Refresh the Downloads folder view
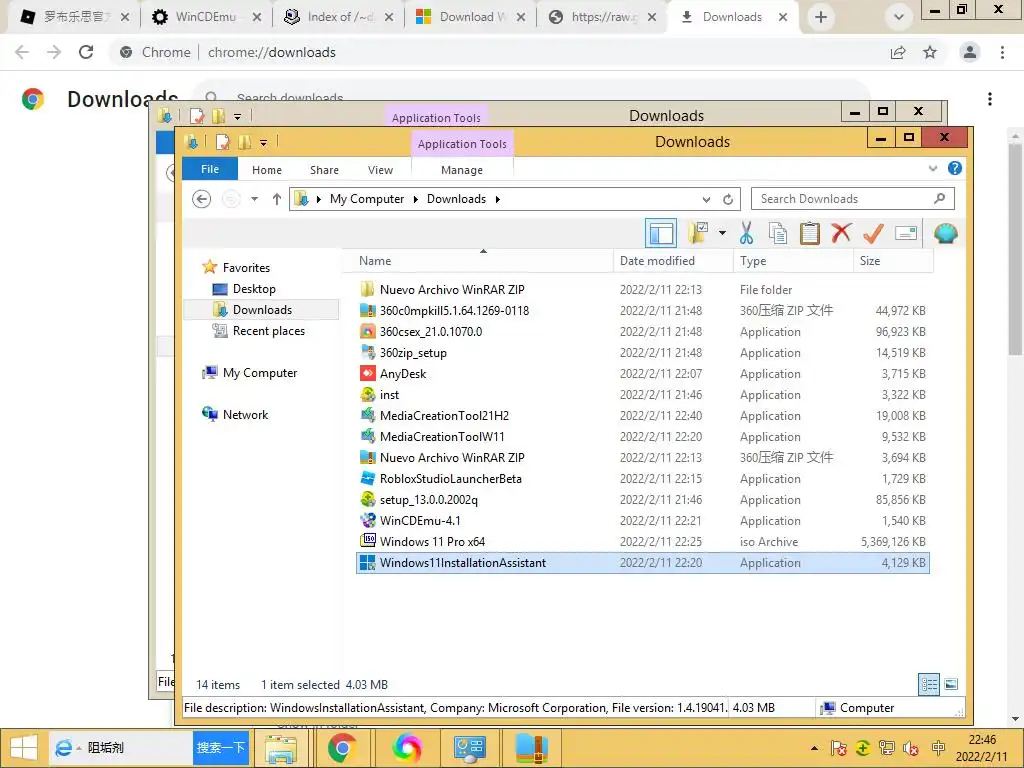This screenshot has width=1024, height=768. [728, 199]
